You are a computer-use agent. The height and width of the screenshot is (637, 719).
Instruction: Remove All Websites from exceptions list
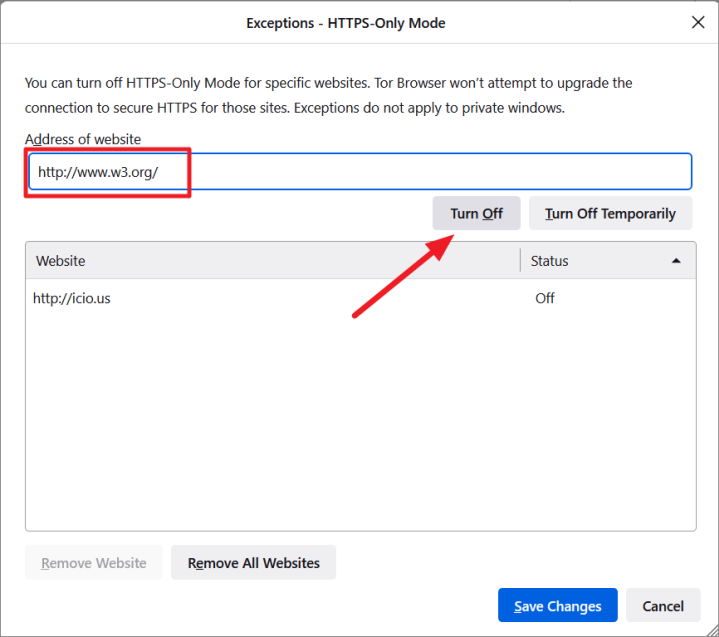pyautogui.click(x=253, y=563)
